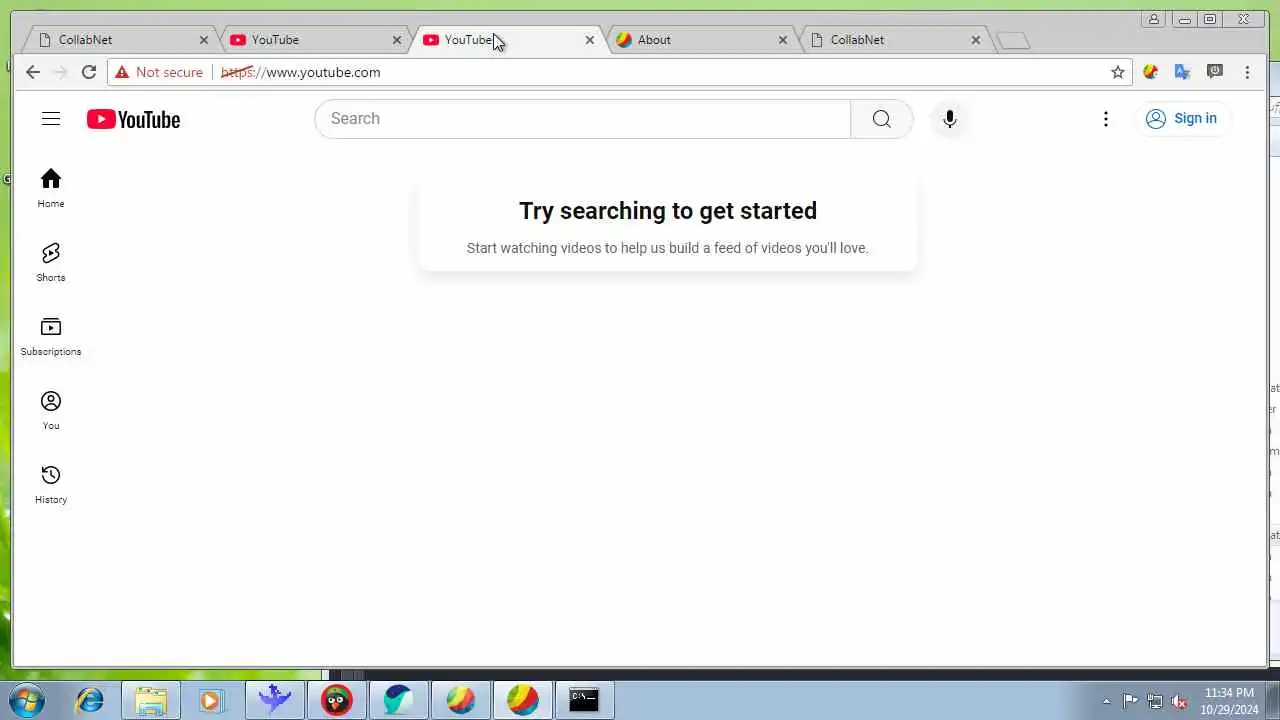Click the colorful extension icon in toolbar

[1150, 72]
